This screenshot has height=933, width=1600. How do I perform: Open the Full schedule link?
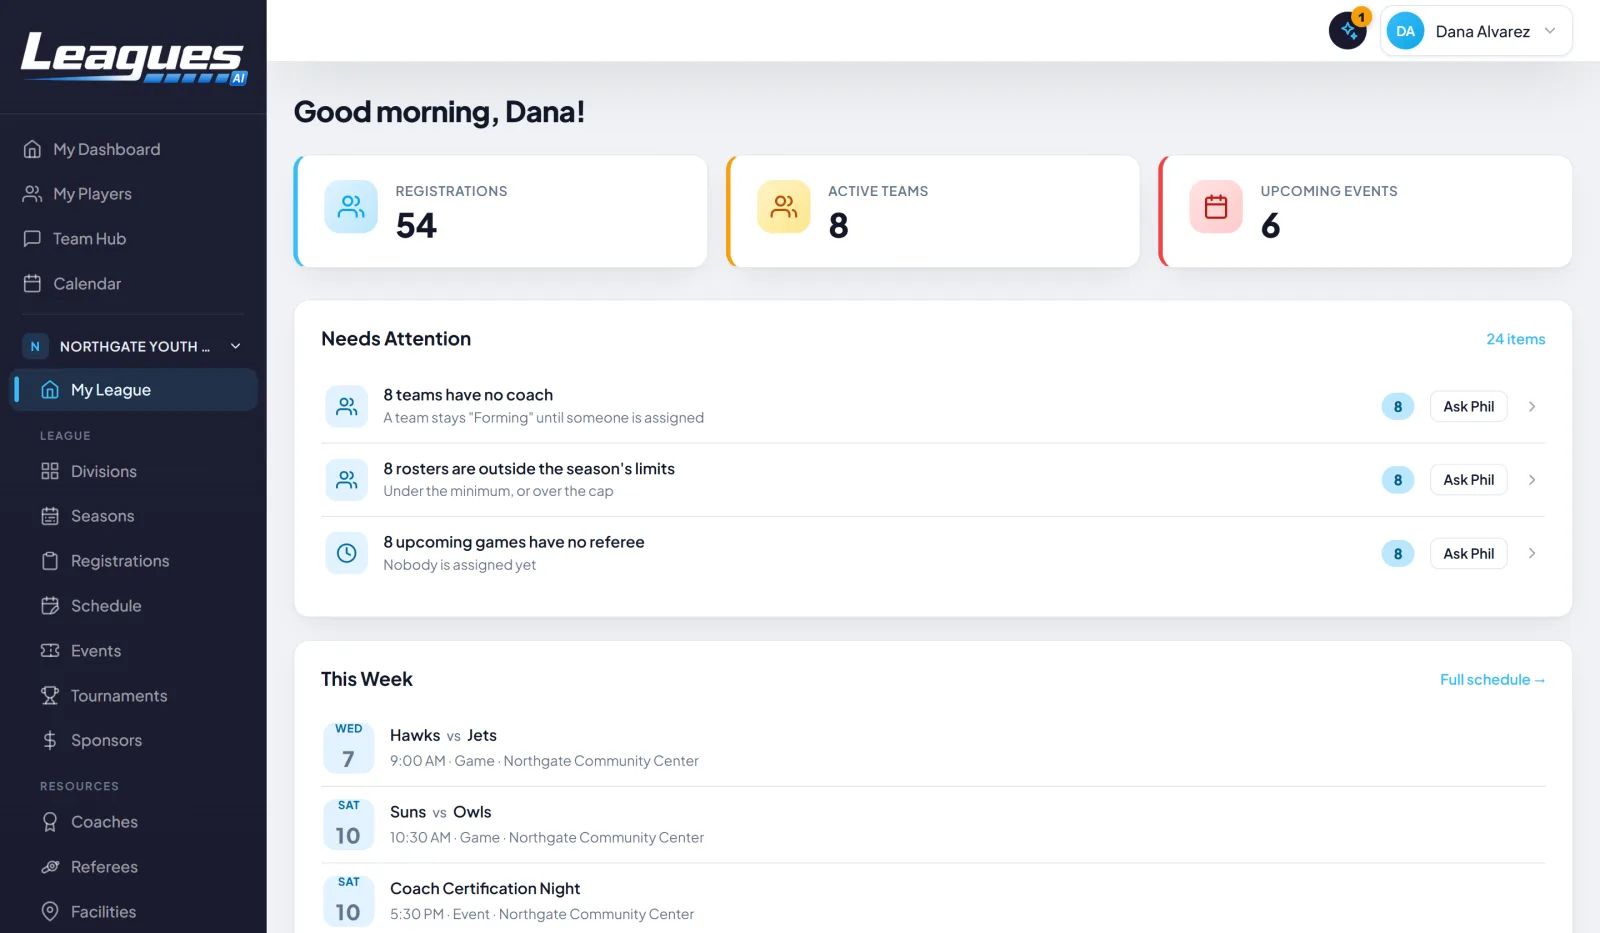click(x=1492, y=679)
